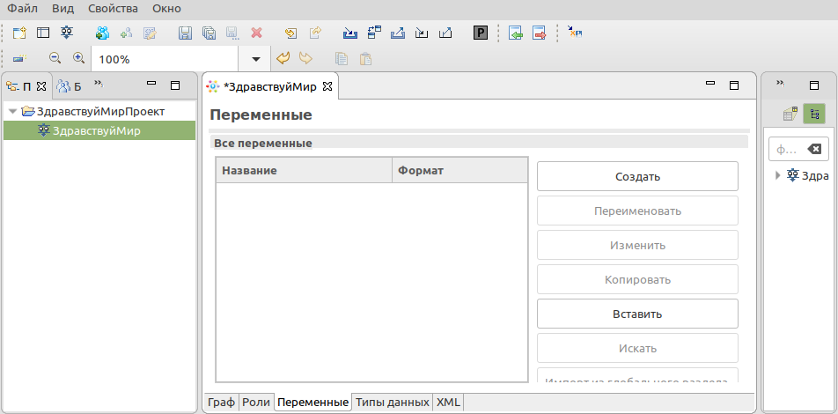Click the Save All stacked floppies icon
The image size is (838, 414).
(x=208, y=33)
